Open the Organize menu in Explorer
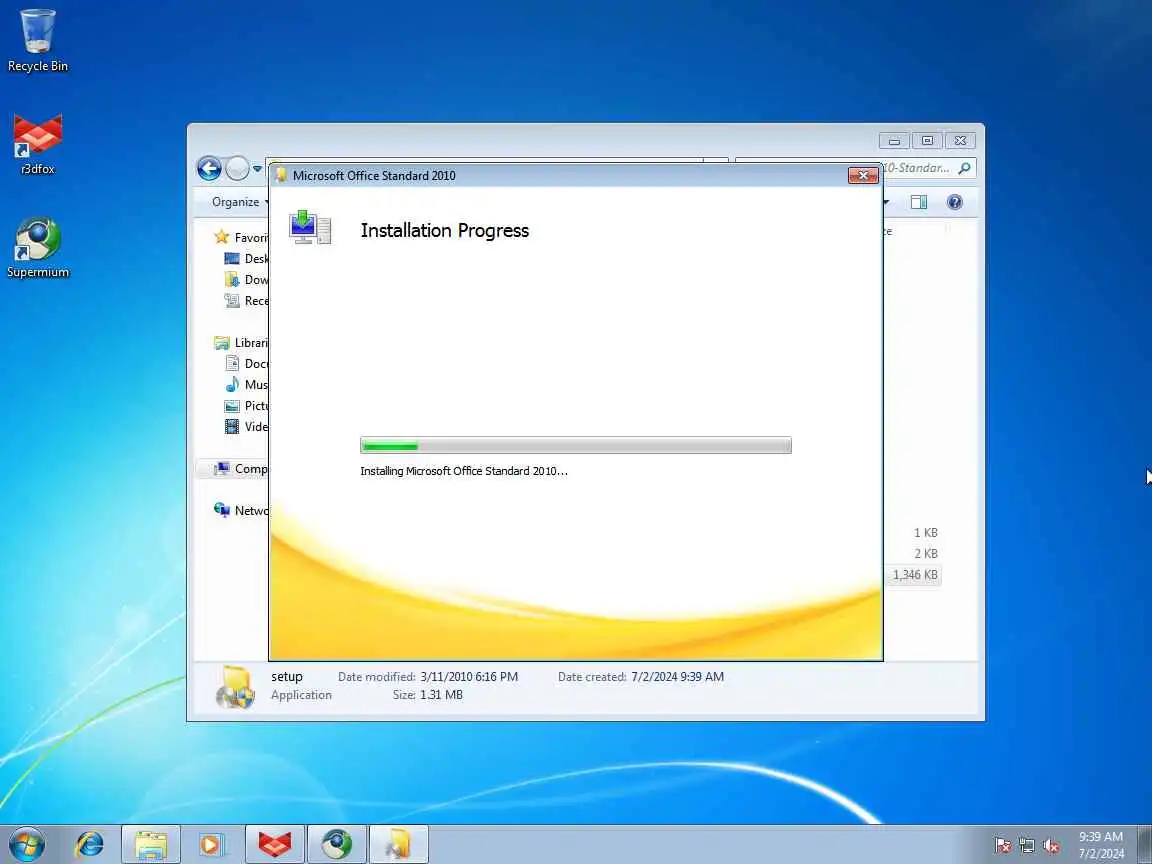 coord(239,202)
